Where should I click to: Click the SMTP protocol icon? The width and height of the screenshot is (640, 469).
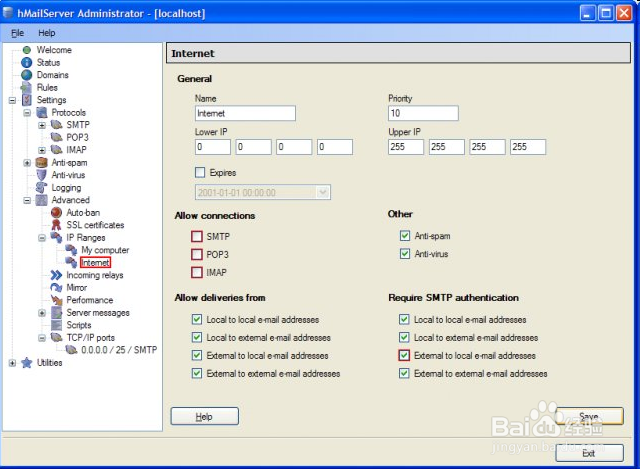(x=56, y=124)
